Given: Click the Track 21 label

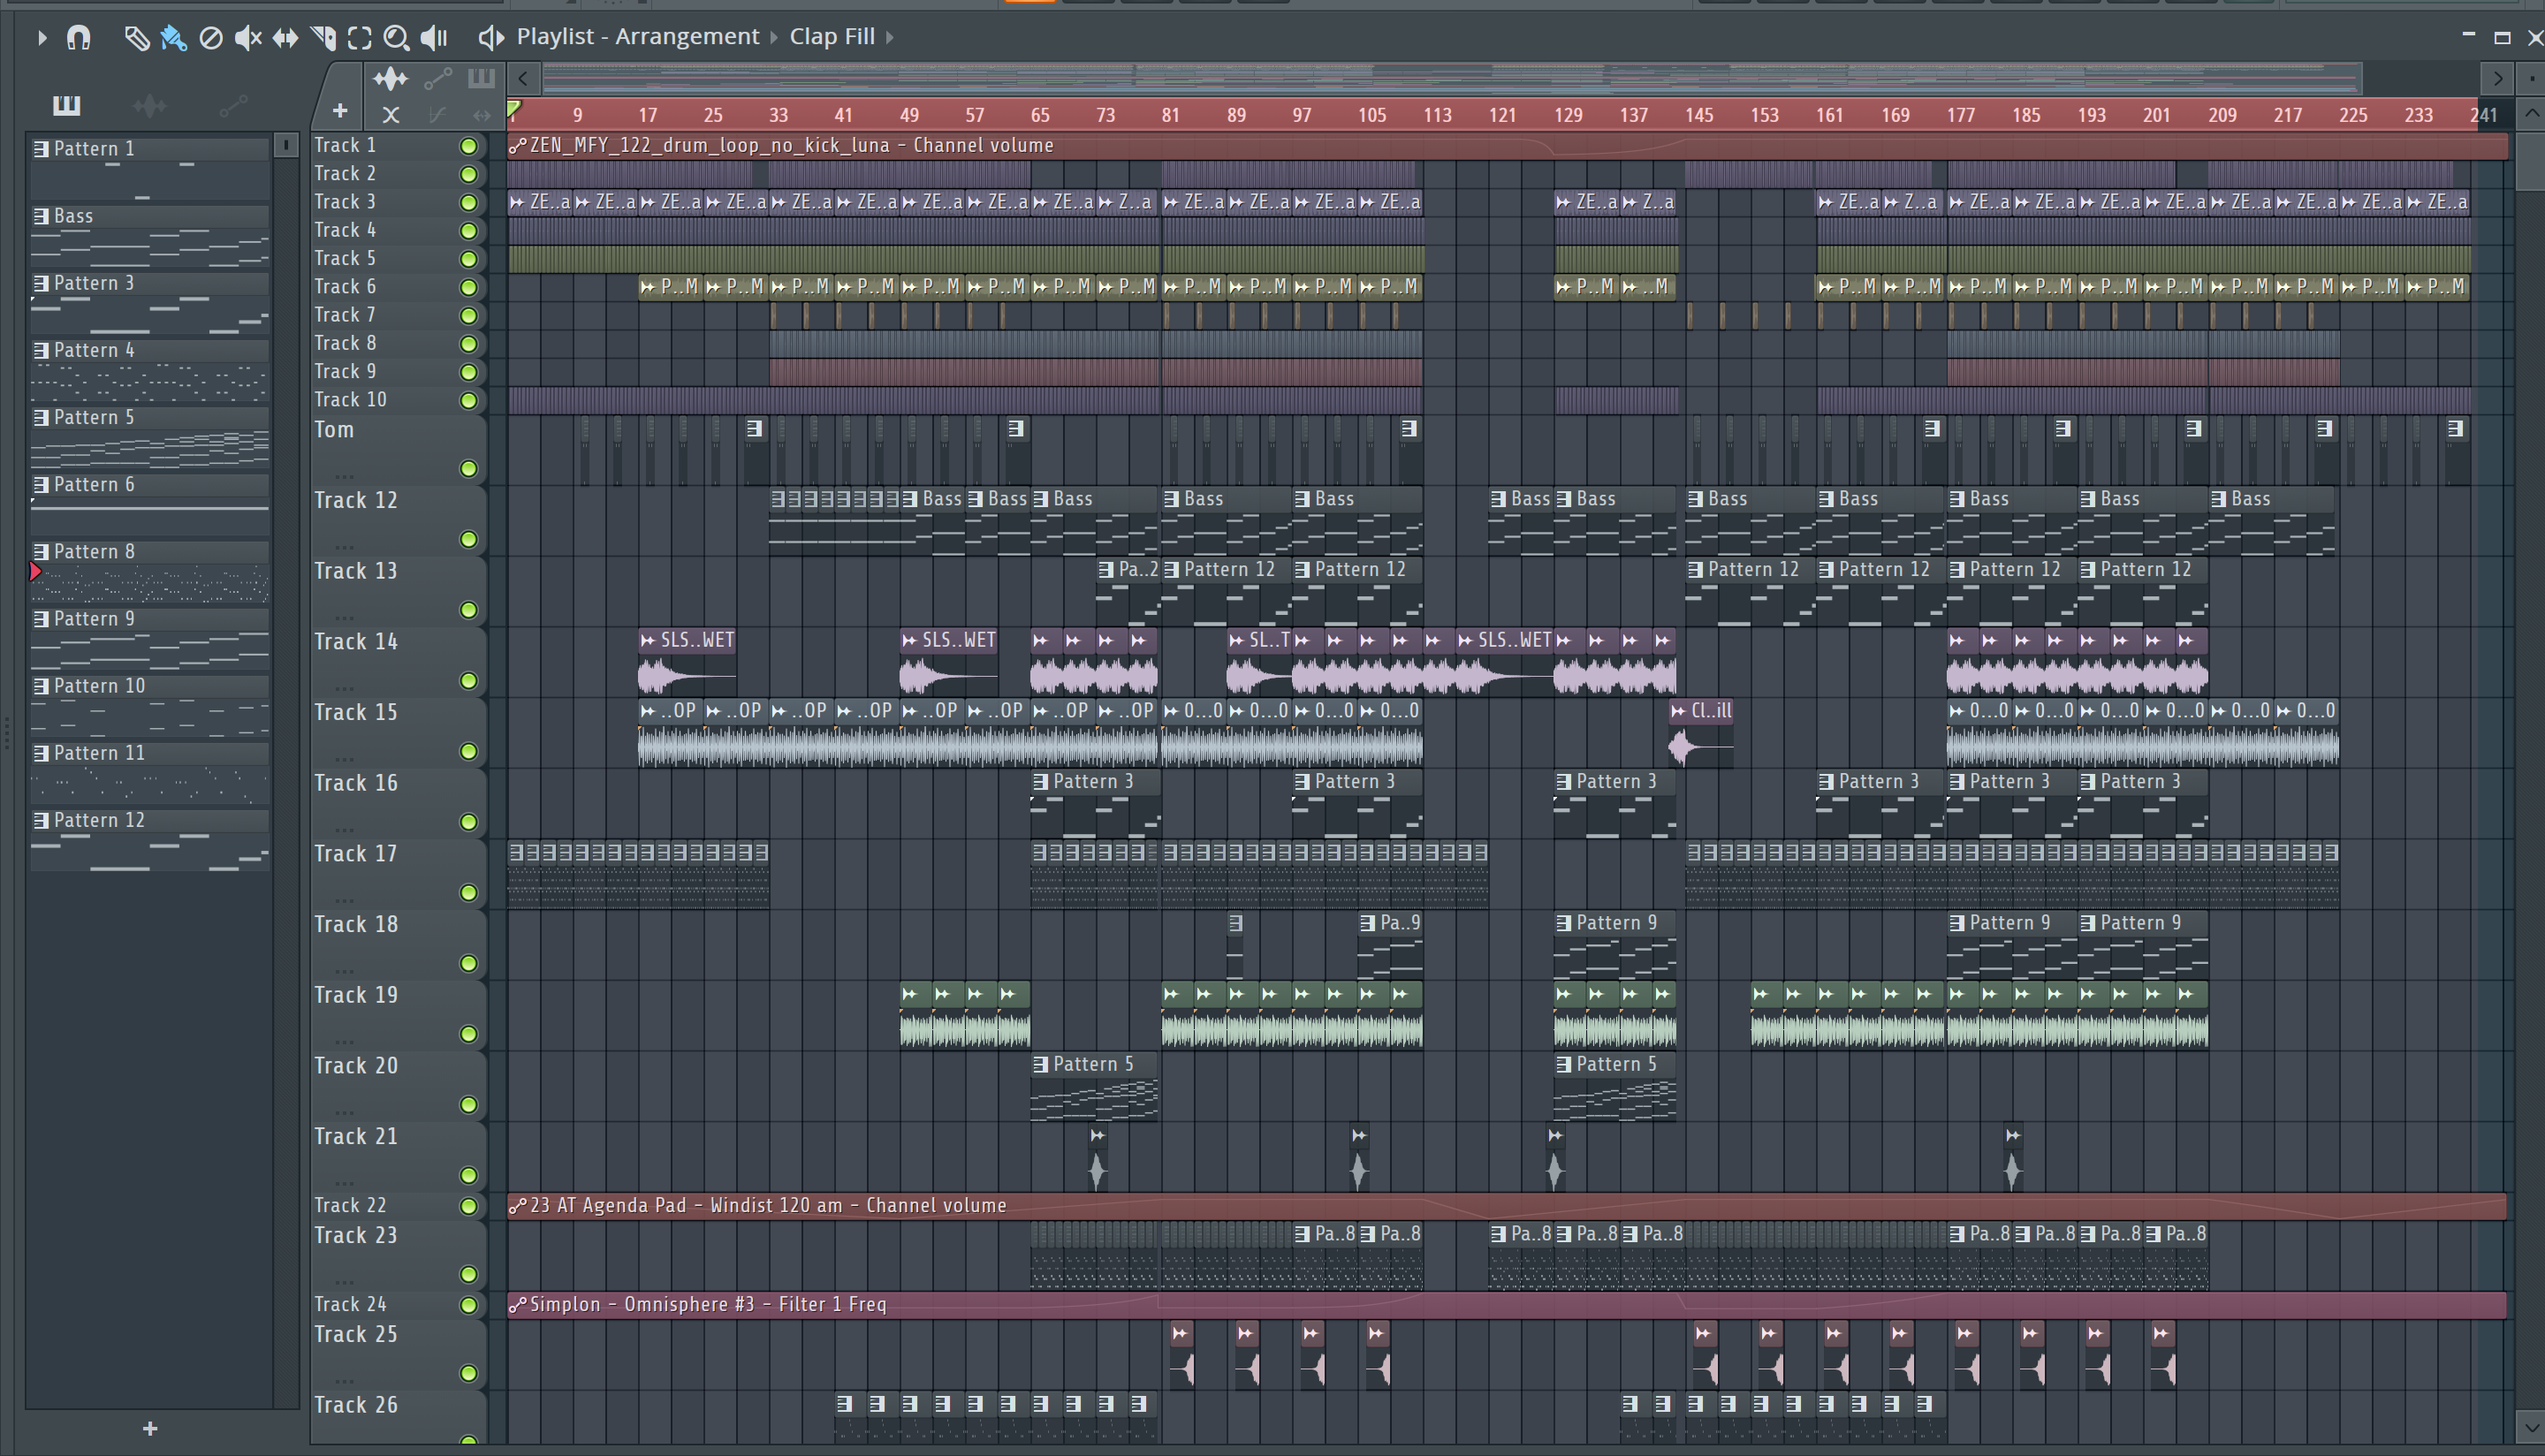Looking at the screenshot, I should coord(356,1137).
